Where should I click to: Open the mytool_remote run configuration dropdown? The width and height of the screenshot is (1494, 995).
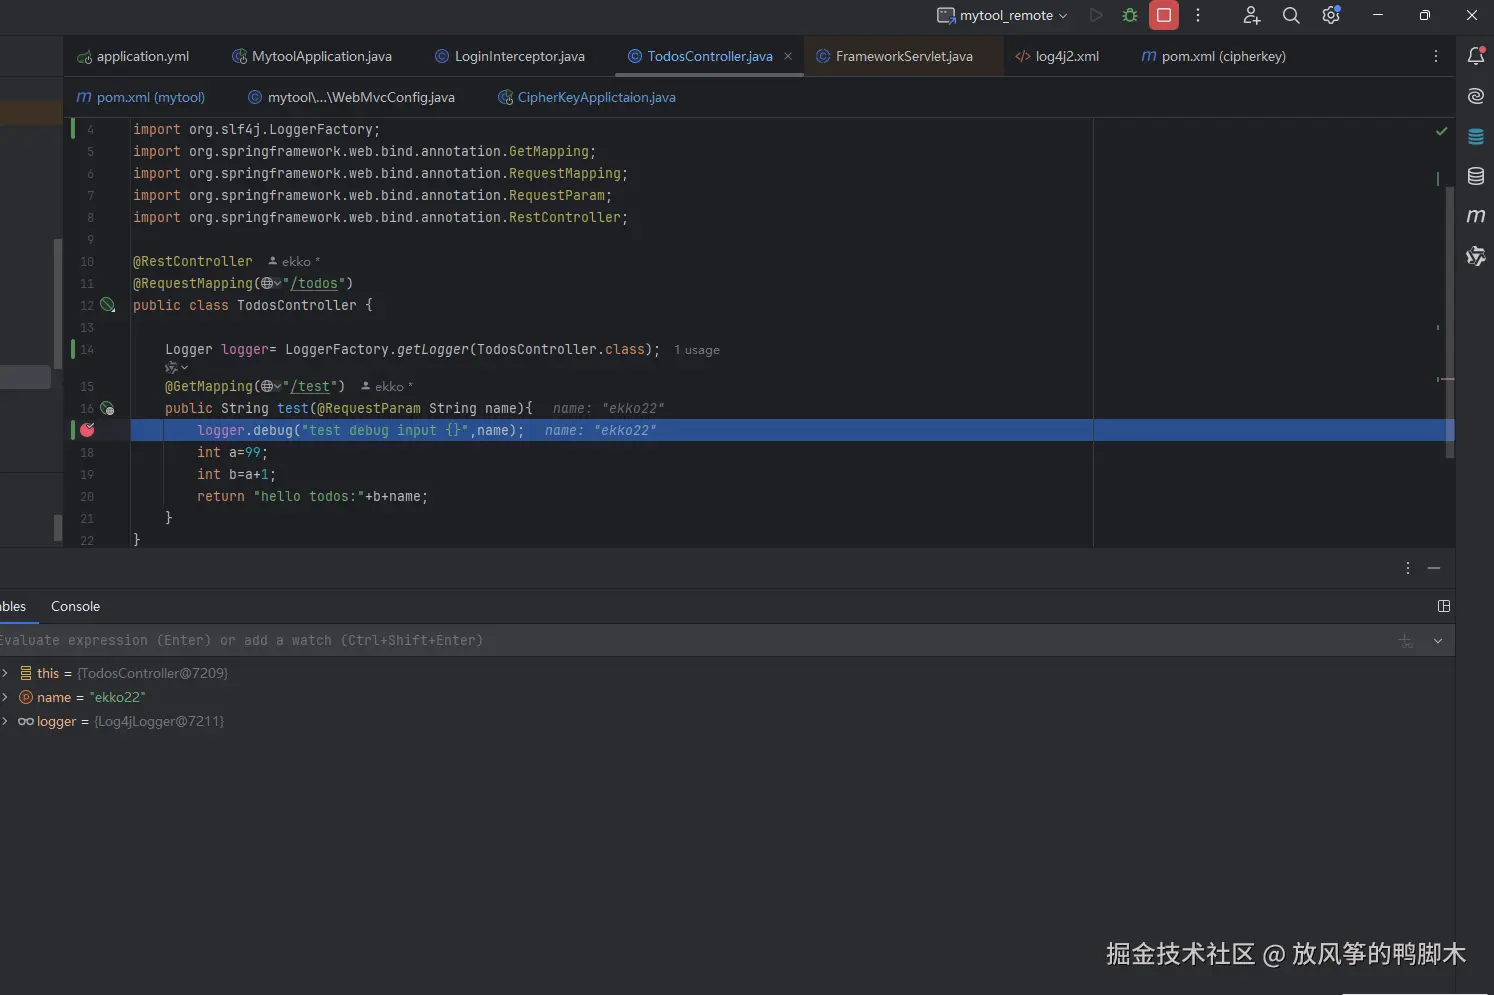[1003, 15]
